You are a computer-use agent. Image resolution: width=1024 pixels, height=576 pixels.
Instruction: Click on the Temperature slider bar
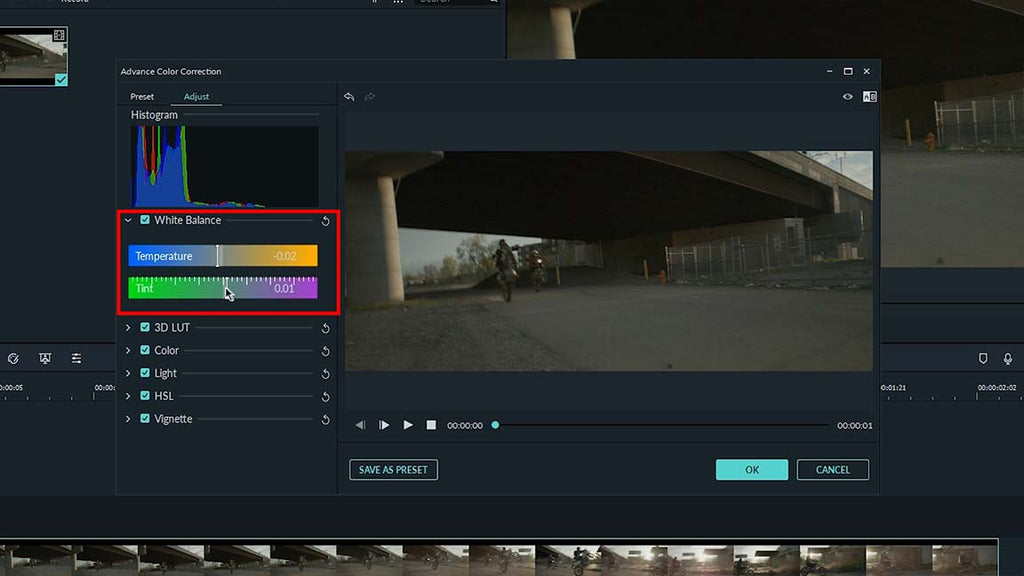[222, 256]
